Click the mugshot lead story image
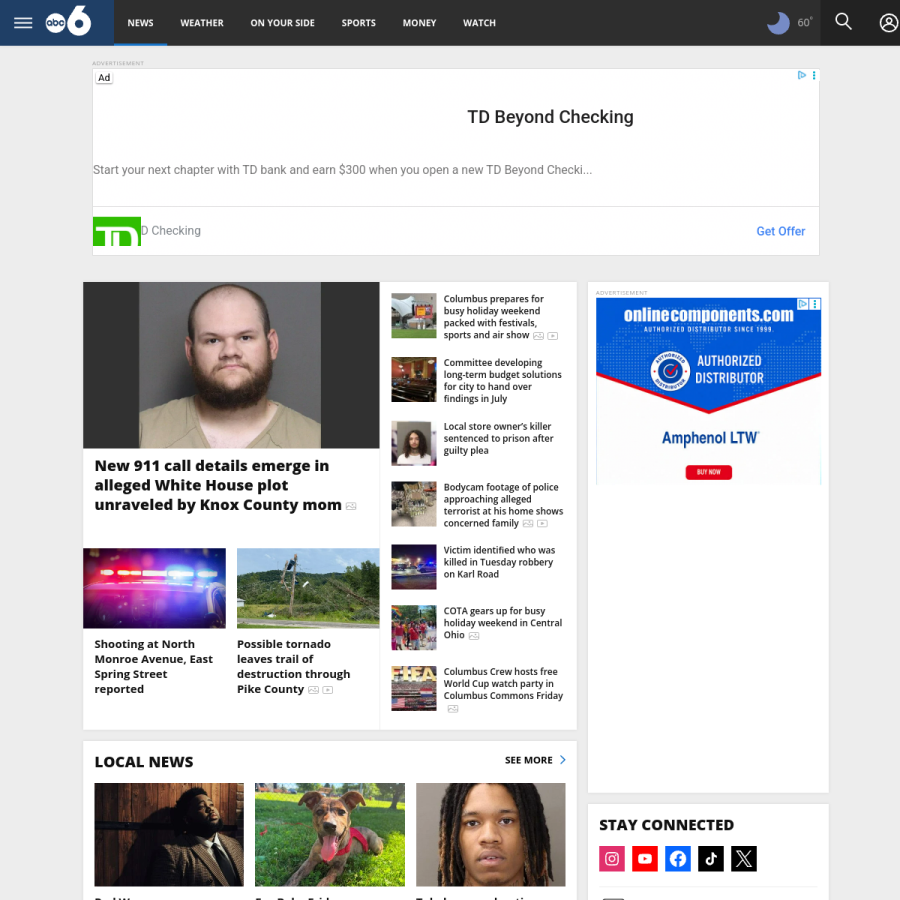 pyautogui.click(x=231, y=365)
